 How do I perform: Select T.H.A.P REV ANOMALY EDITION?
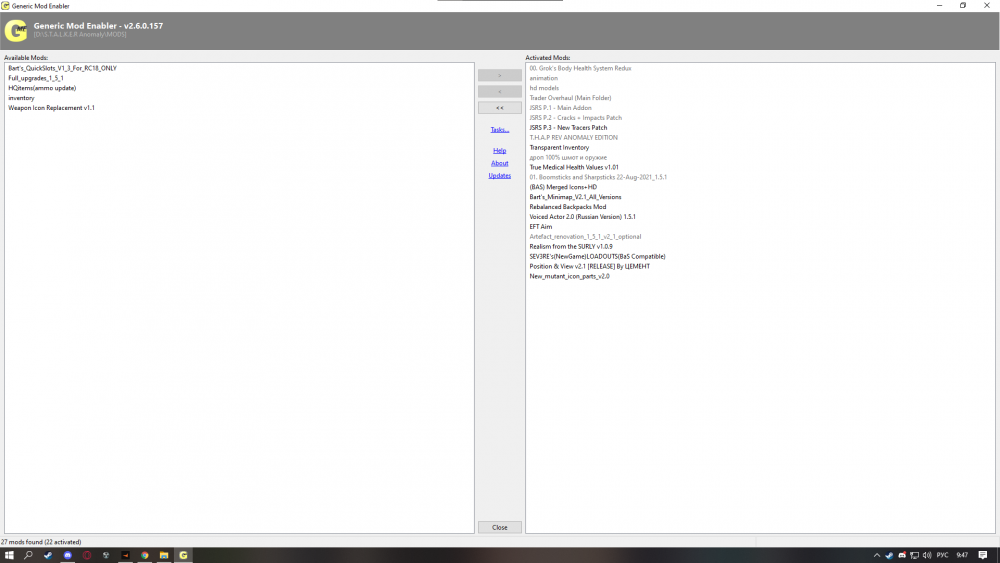(573, 138)
